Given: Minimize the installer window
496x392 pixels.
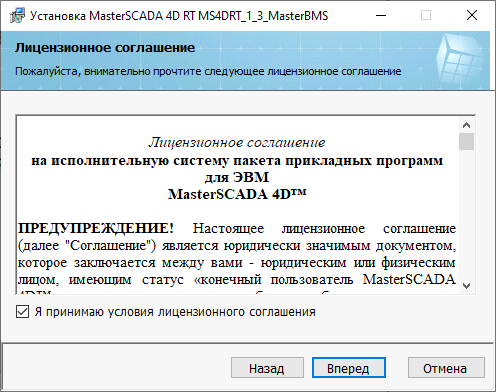Looking at the screenshot, I should tap(381, 16).
